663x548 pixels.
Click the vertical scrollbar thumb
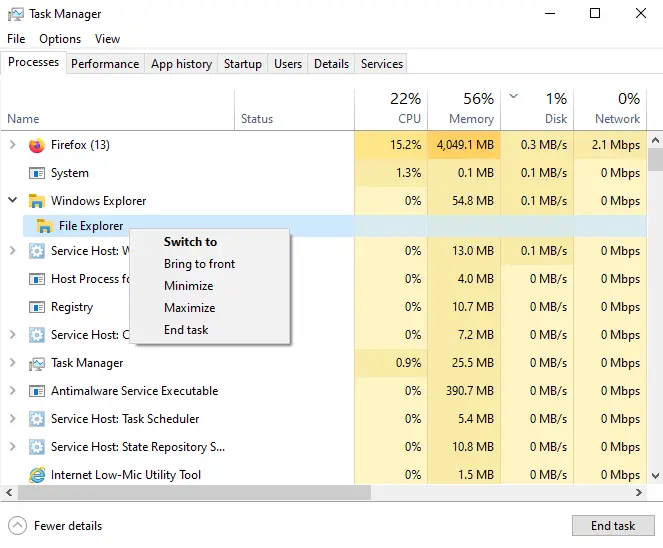point(655,159)
